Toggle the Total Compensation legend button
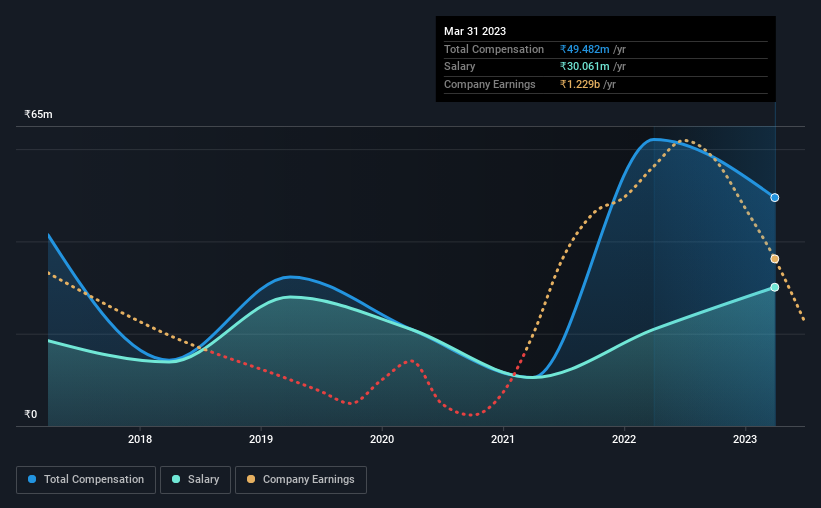Screen dimensions: 821x508 (x=86, y=480)
